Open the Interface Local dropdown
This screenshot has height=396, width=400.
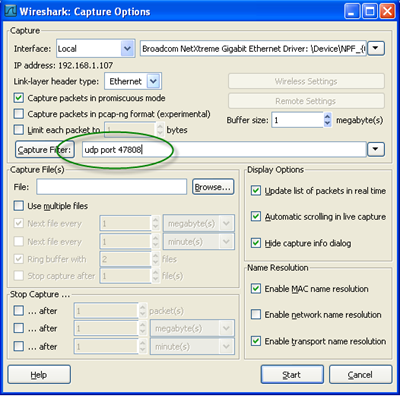(127, 49)
